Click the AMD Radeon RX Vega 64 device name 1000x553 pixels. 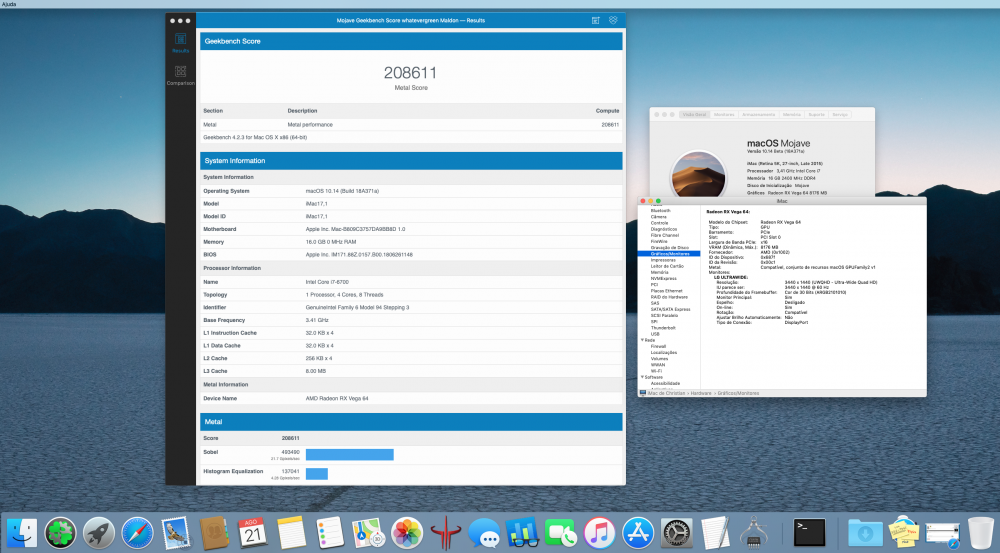[337, 399]
